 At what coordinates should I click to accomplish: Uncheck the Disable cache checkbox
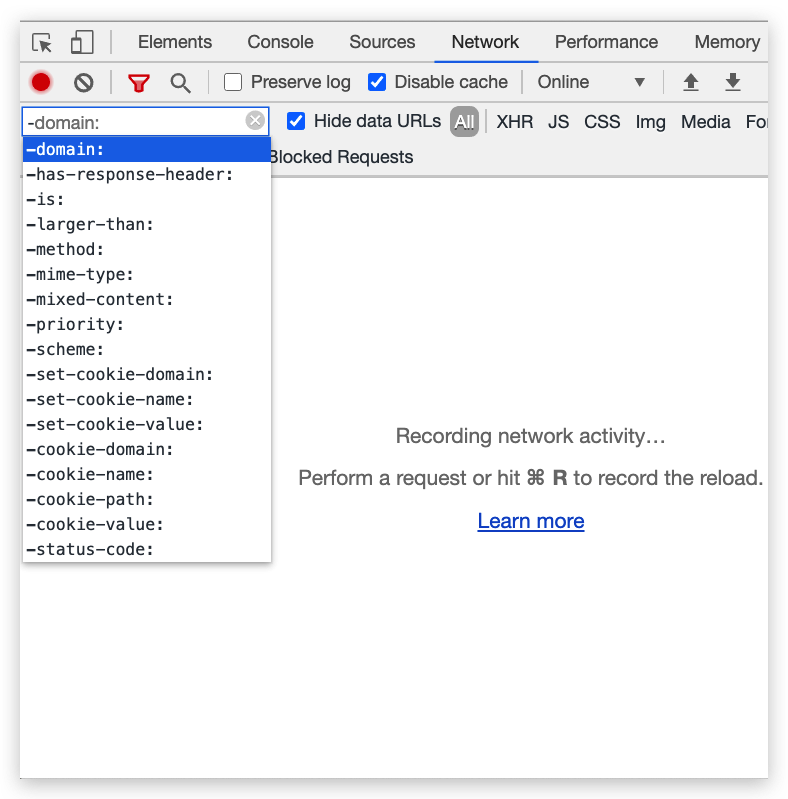[x=377, y=82]
